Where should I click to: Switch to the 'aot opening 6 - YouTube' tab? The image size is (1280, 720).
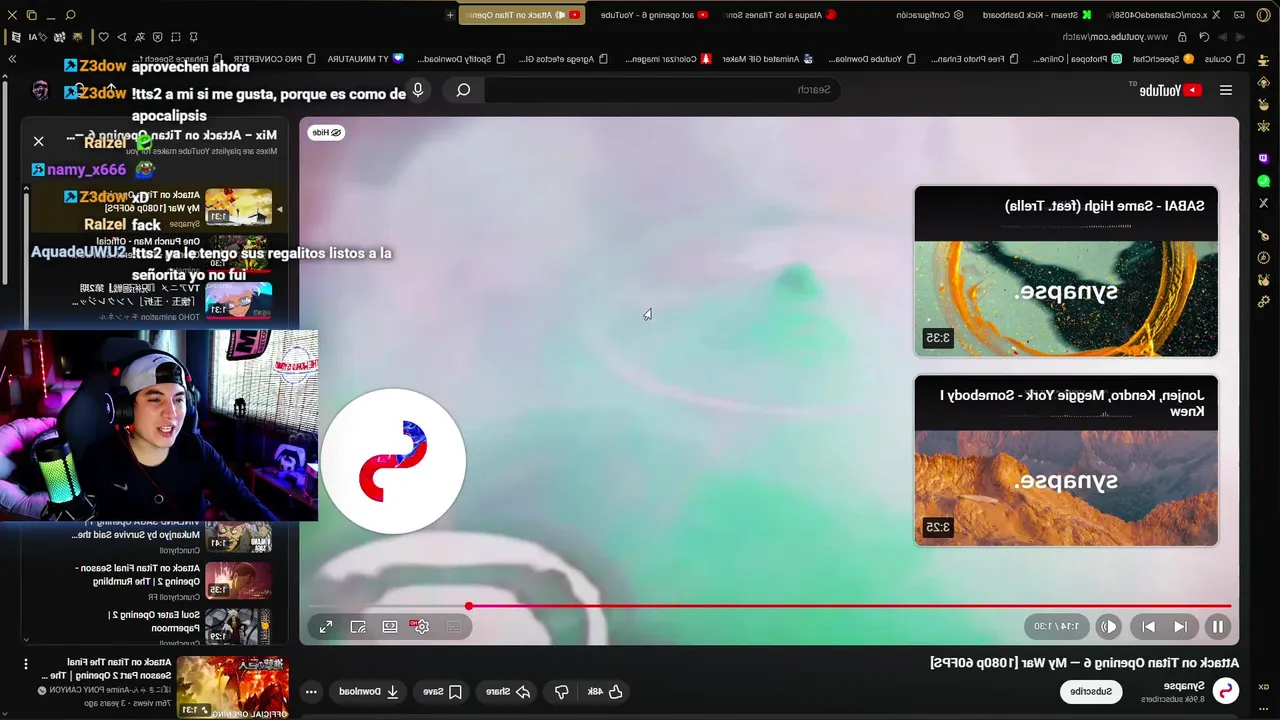(x=655, y=15)
